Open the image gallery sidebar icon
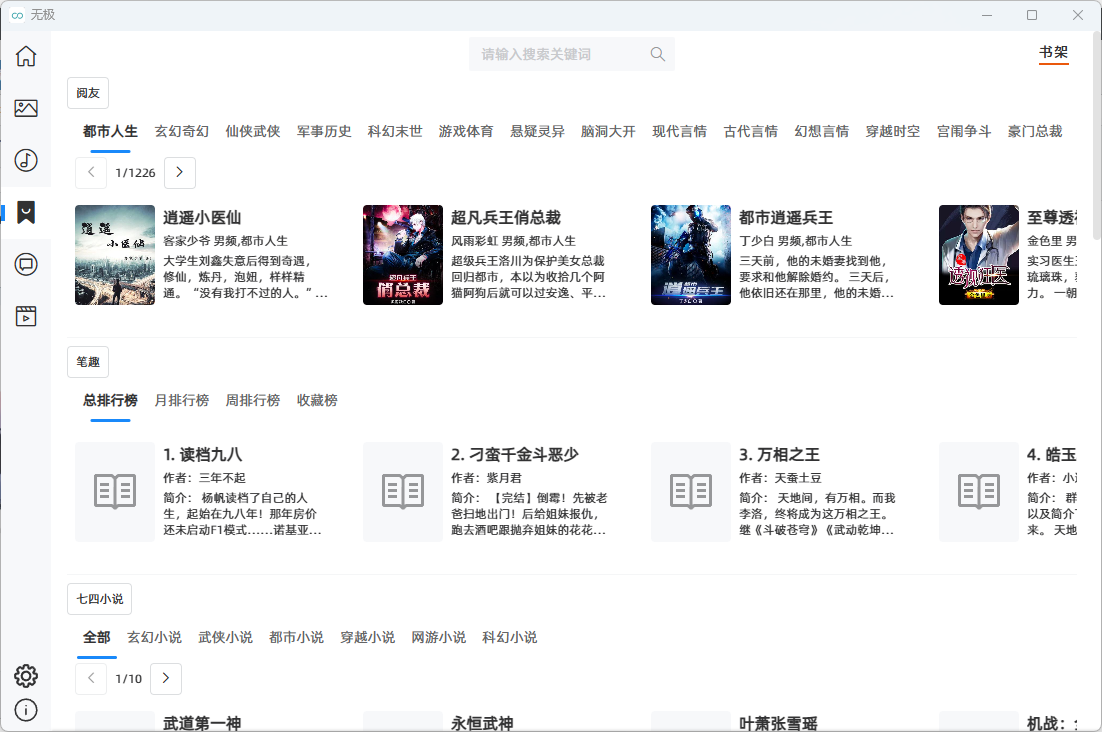 click(x=26, y=108)
